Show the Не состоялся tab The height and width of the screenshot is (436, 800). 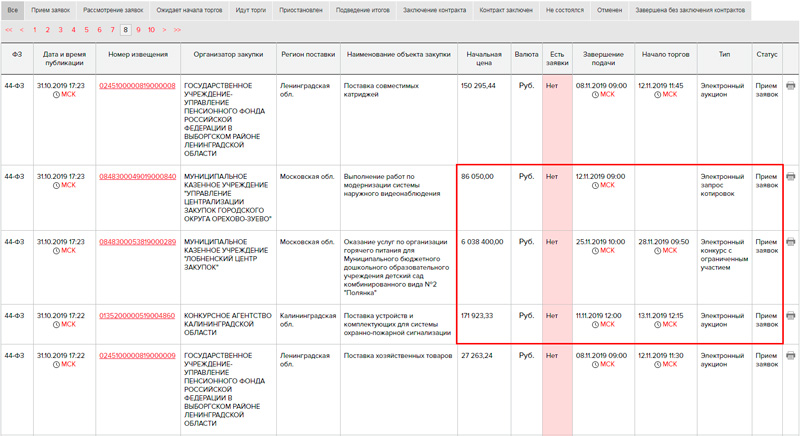(x=565, y=10)
